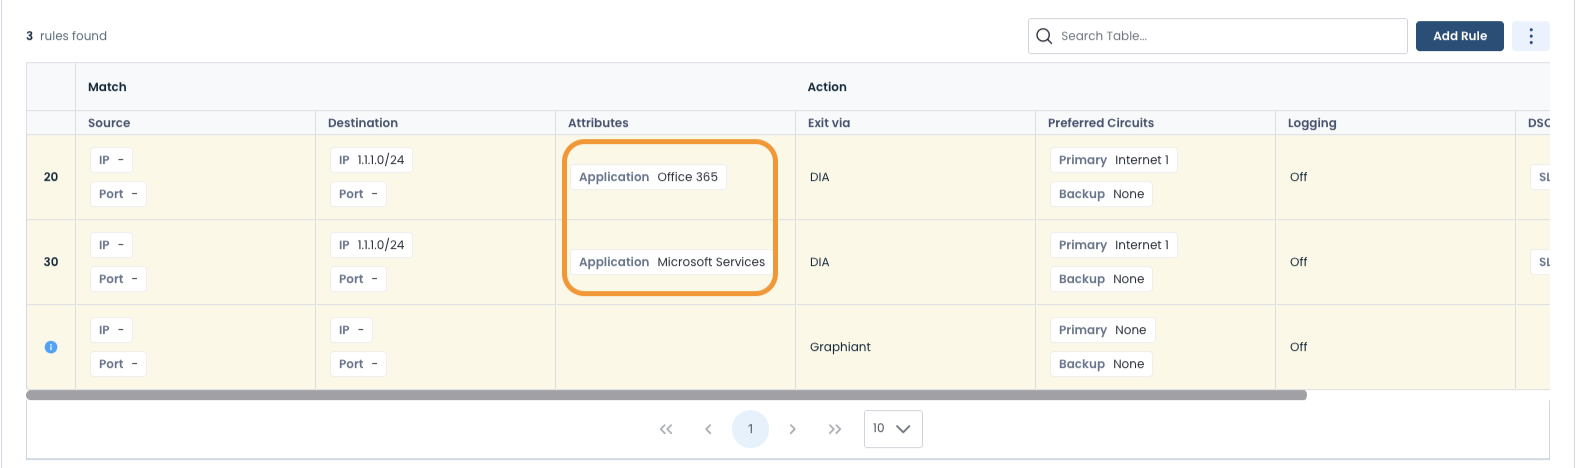This screenshot has height=468, width=1577.
Task: Click source Port chip in rule 30
Action: pos(118,279)
